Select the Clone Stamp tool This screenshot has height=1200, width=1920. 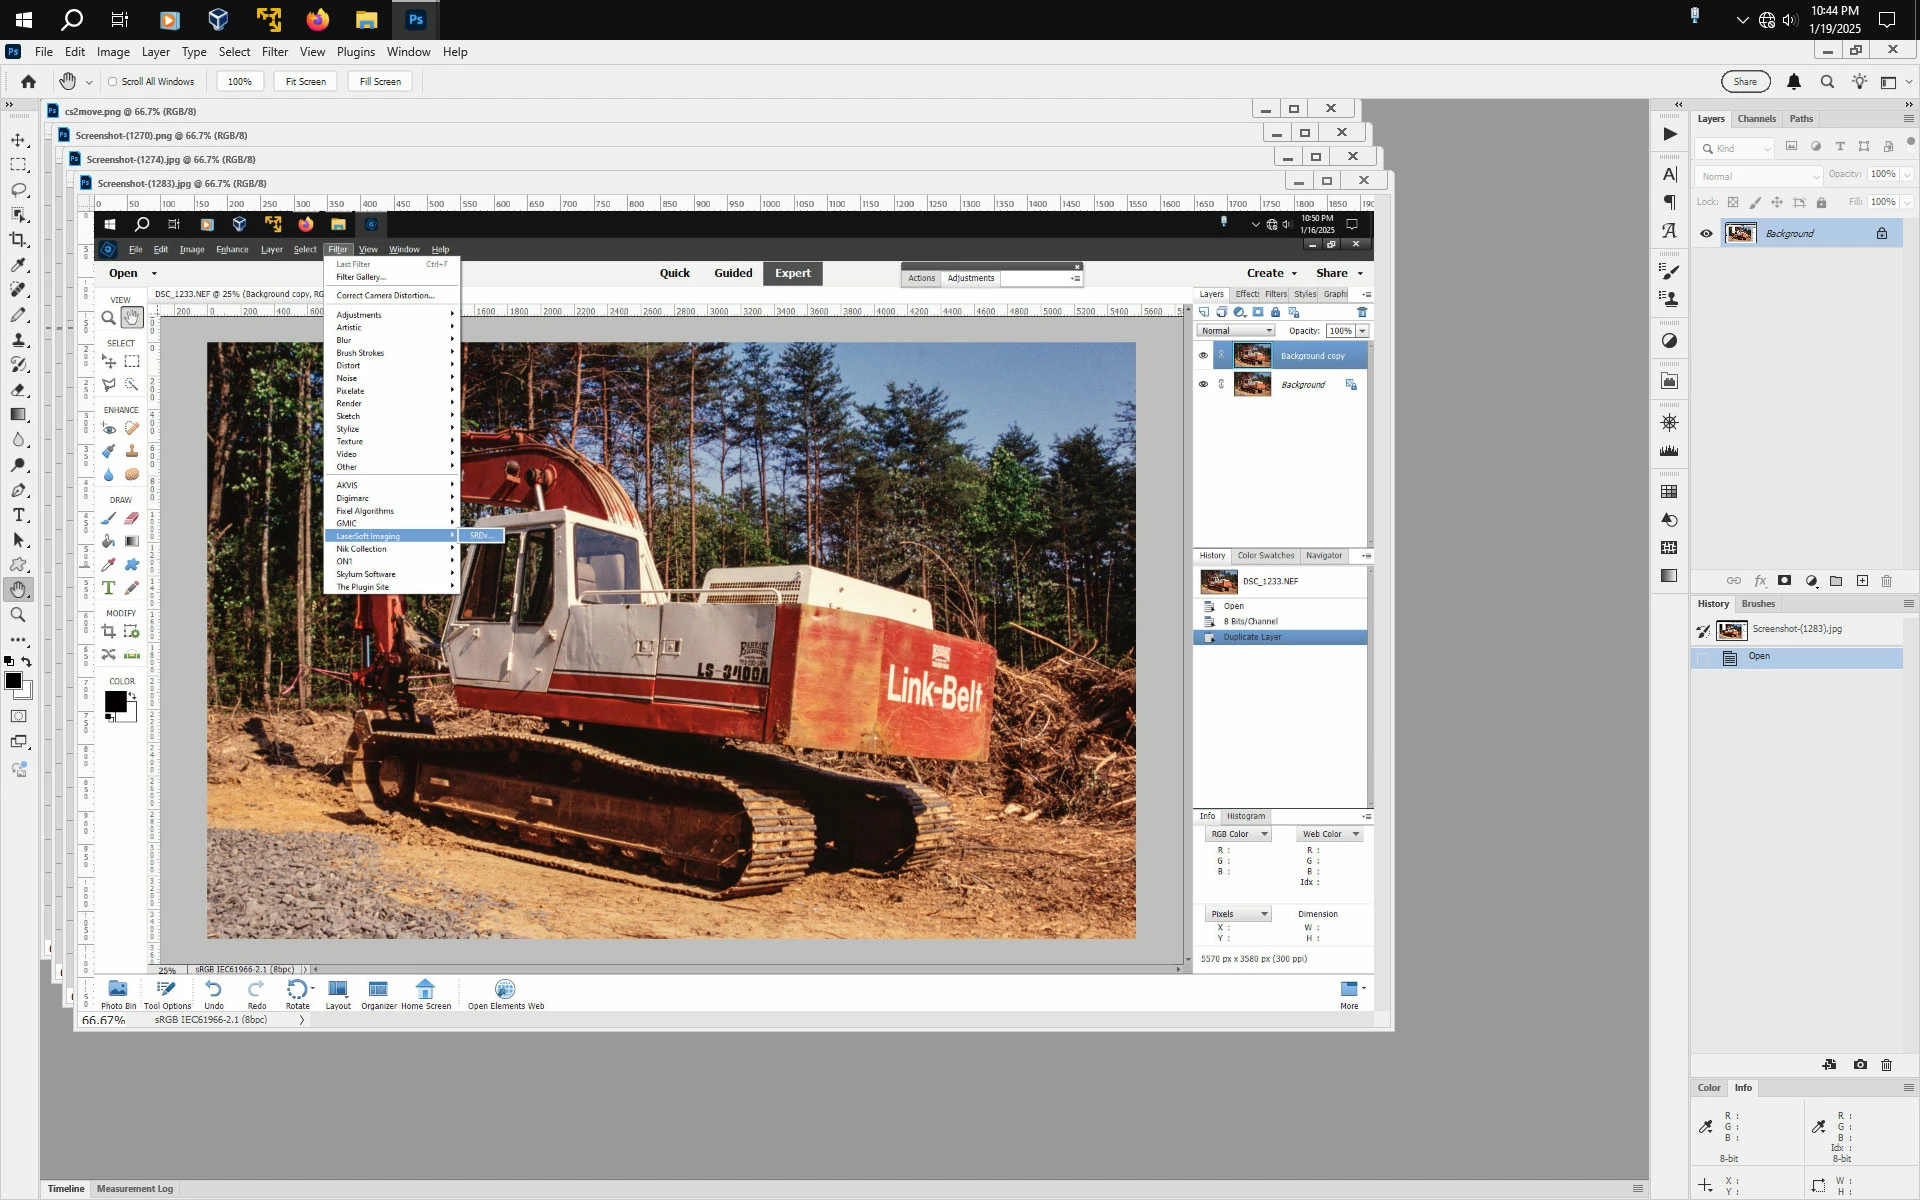[x=18, y=340]
